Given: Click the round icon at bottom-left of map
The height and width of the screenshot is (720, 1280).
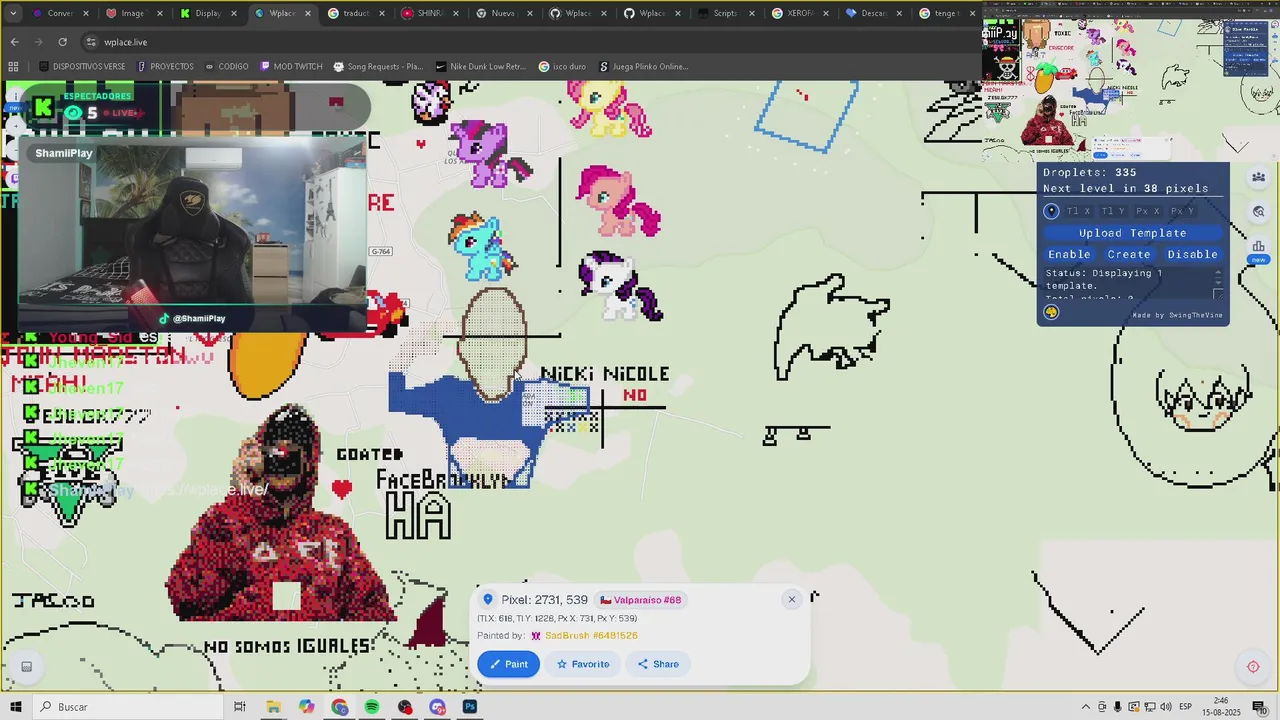Looking at the screenshot, I should click(x=27, y=667).
